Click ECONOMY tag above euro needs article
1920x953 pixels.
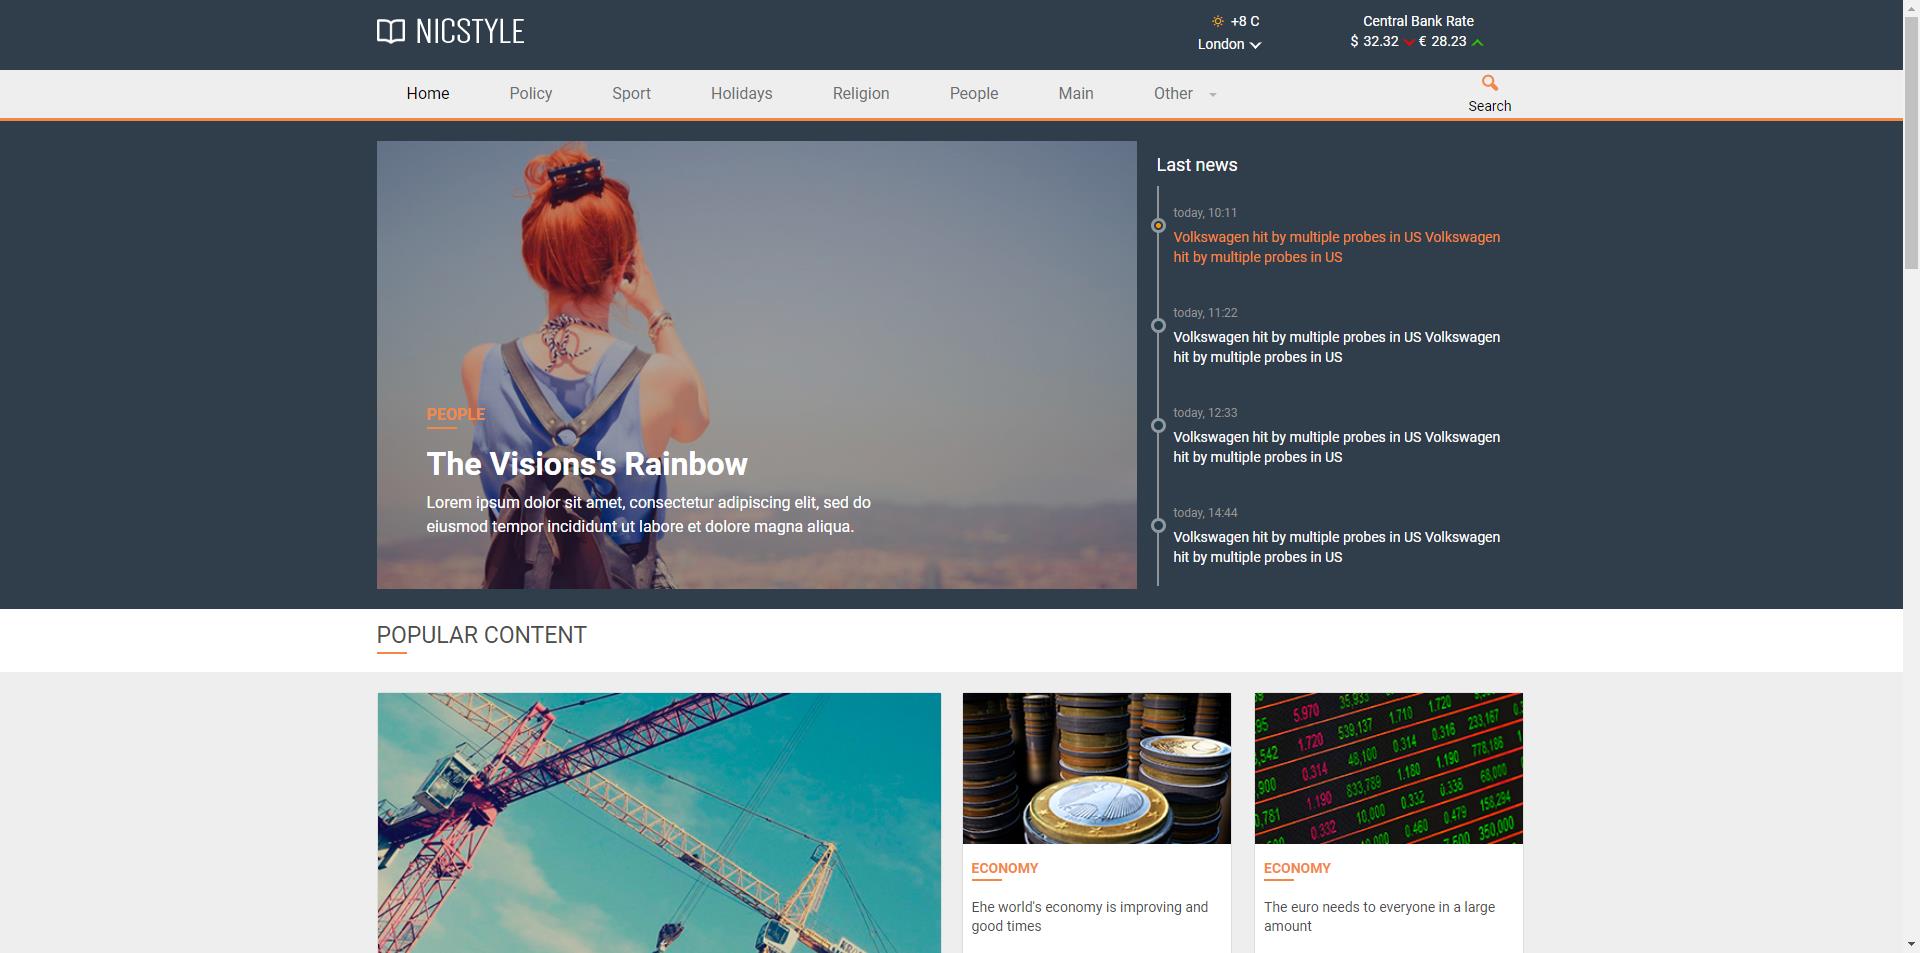coord(1297,868)
